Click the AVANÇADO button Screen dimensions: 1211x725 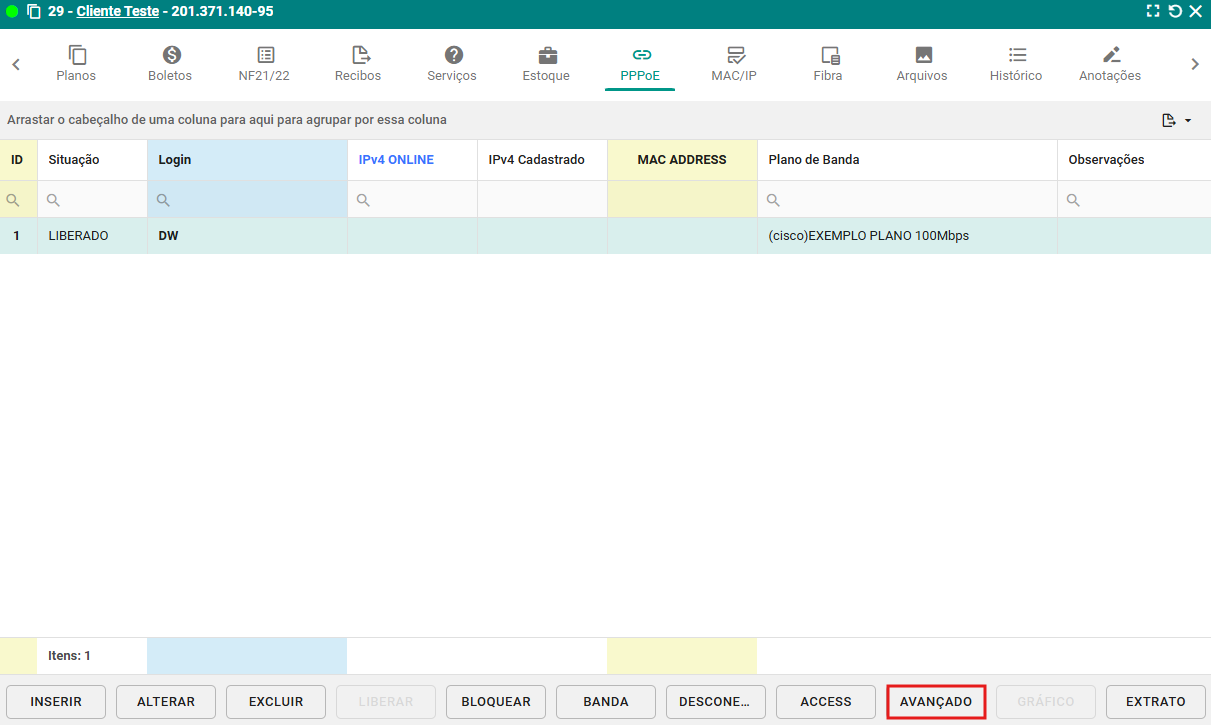[936, 702]
